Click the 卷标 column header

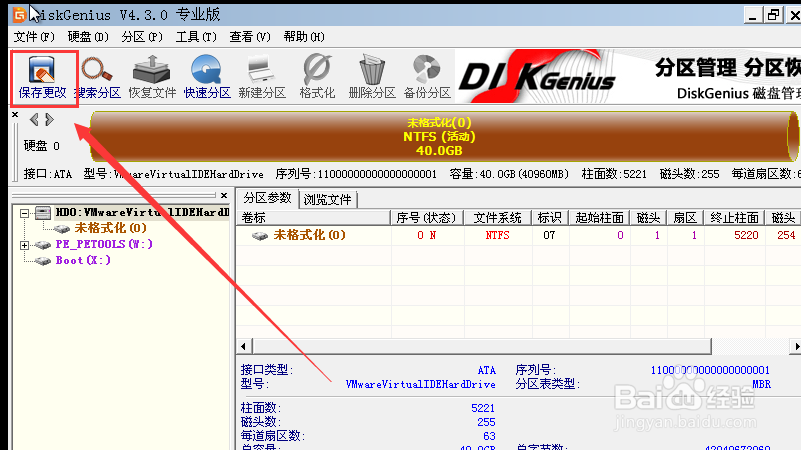(x=314, y=218)
